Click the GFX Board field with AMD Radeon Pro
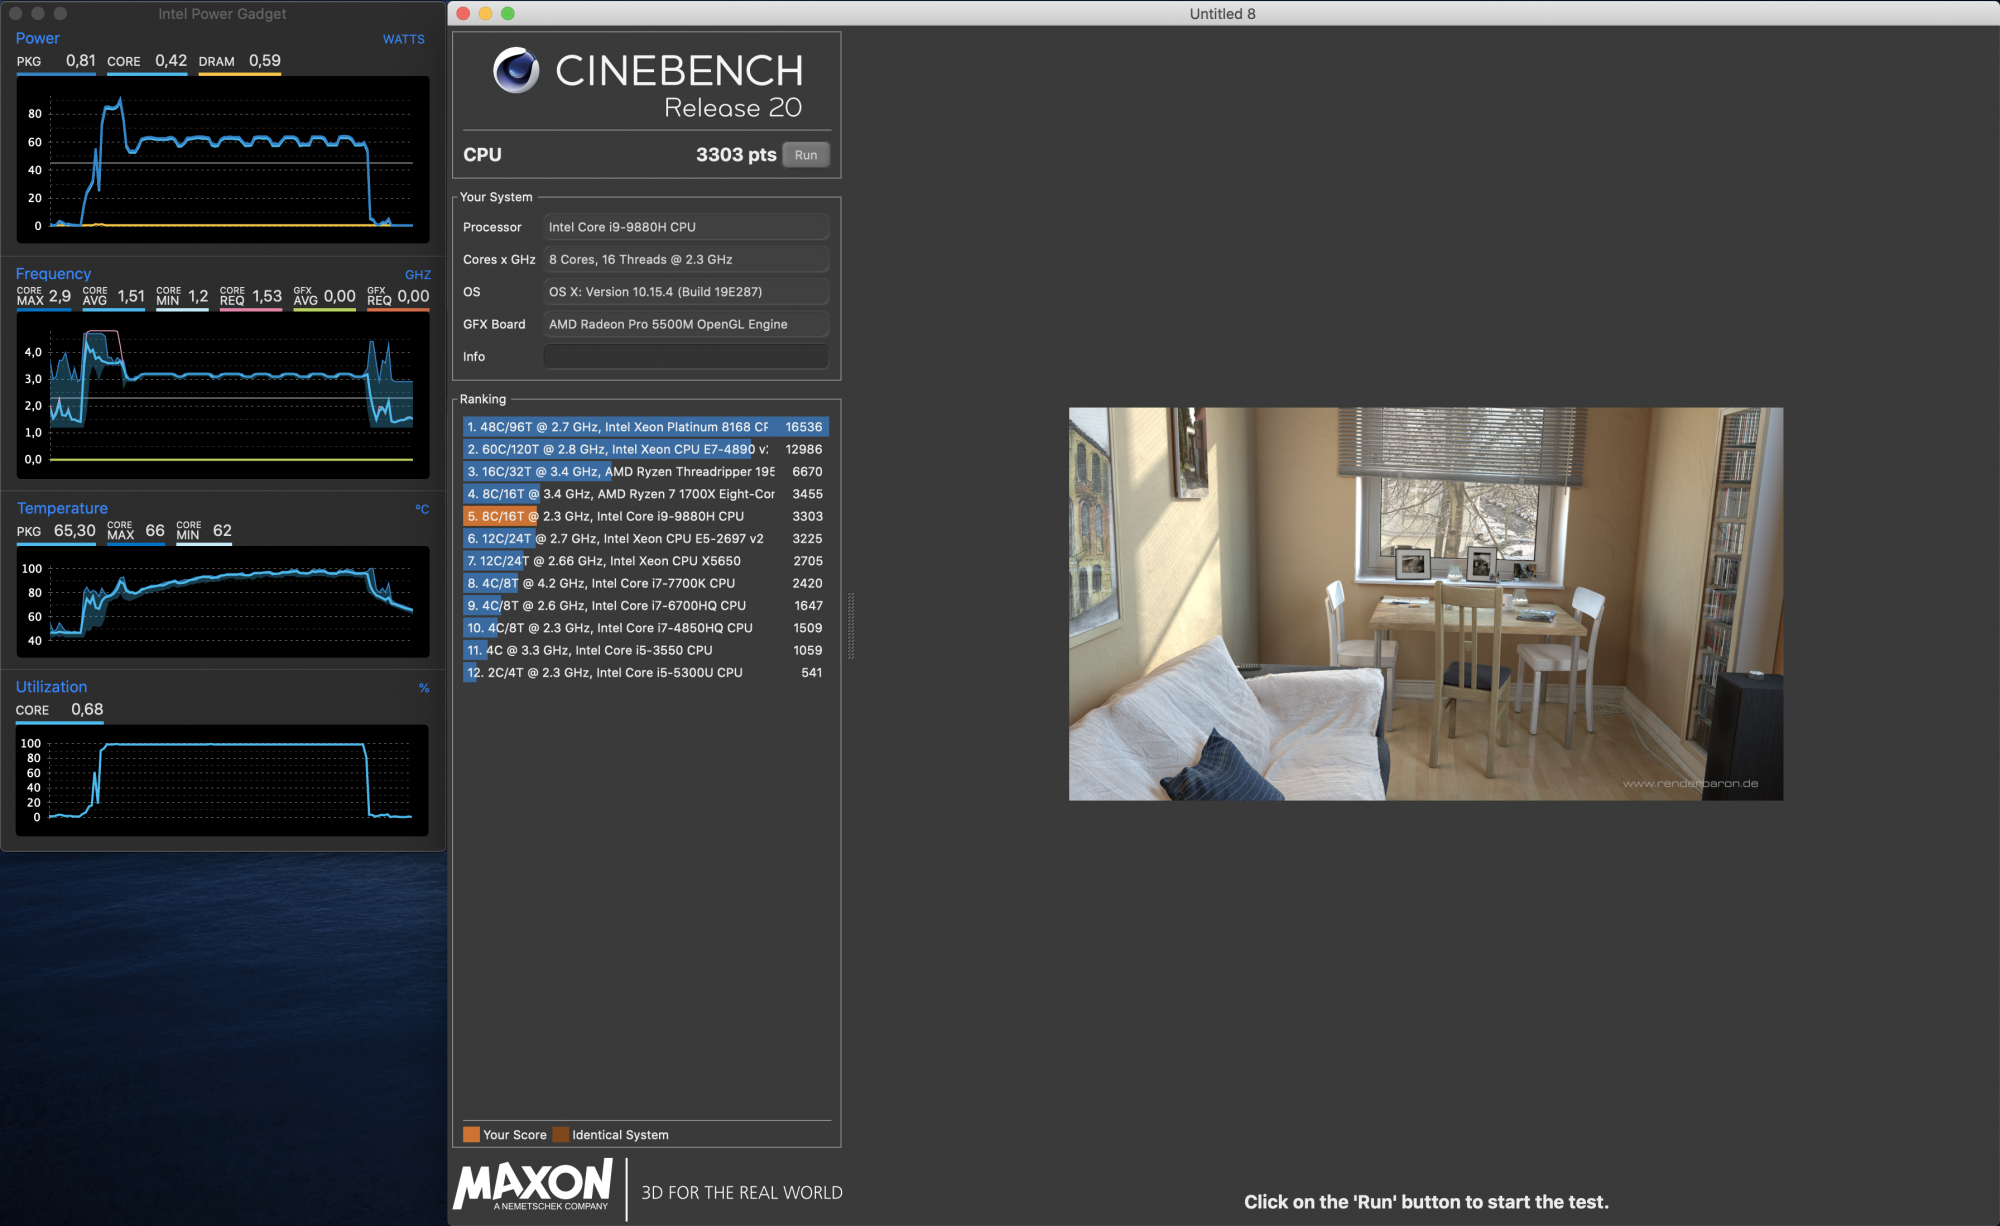Screen dimensions: 2000x1226 click(x=684, y=323)
